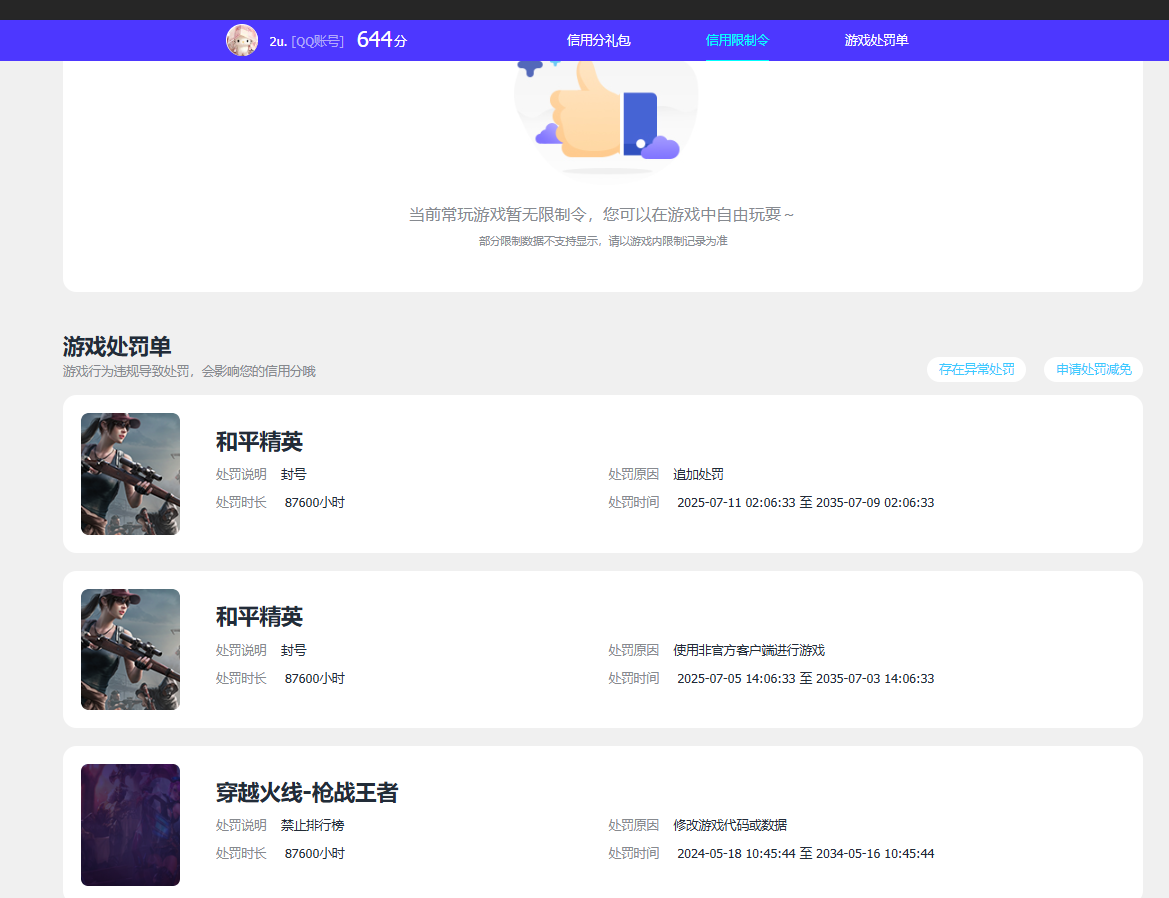Click the 部分限制数据不支持显示 note

tap(603, 241)
